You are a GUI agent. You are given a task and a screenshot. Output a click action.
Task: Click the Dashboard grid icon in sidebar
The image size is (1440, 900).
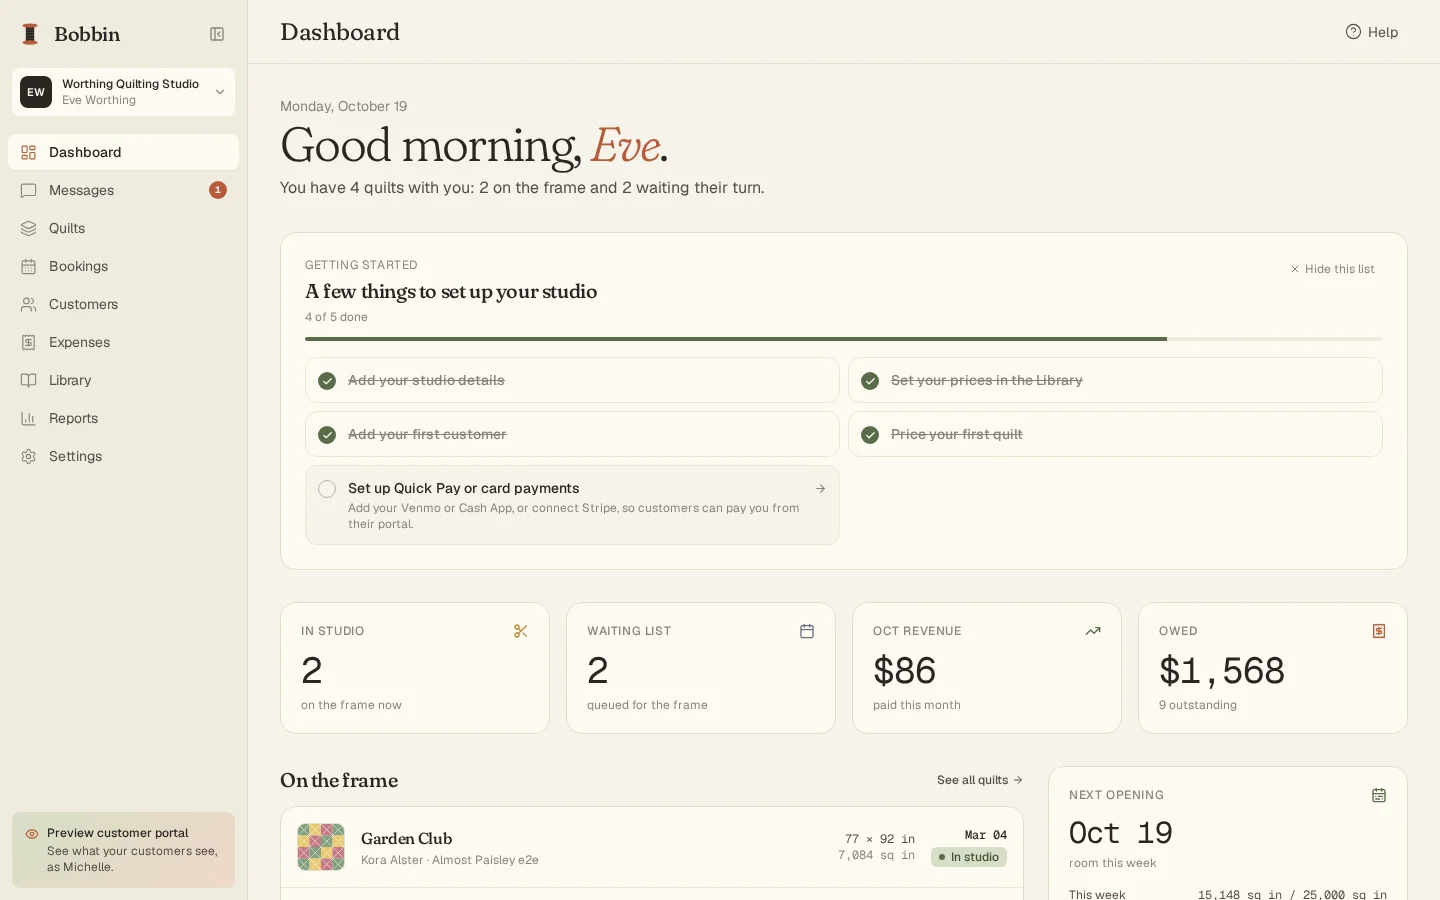29,152
